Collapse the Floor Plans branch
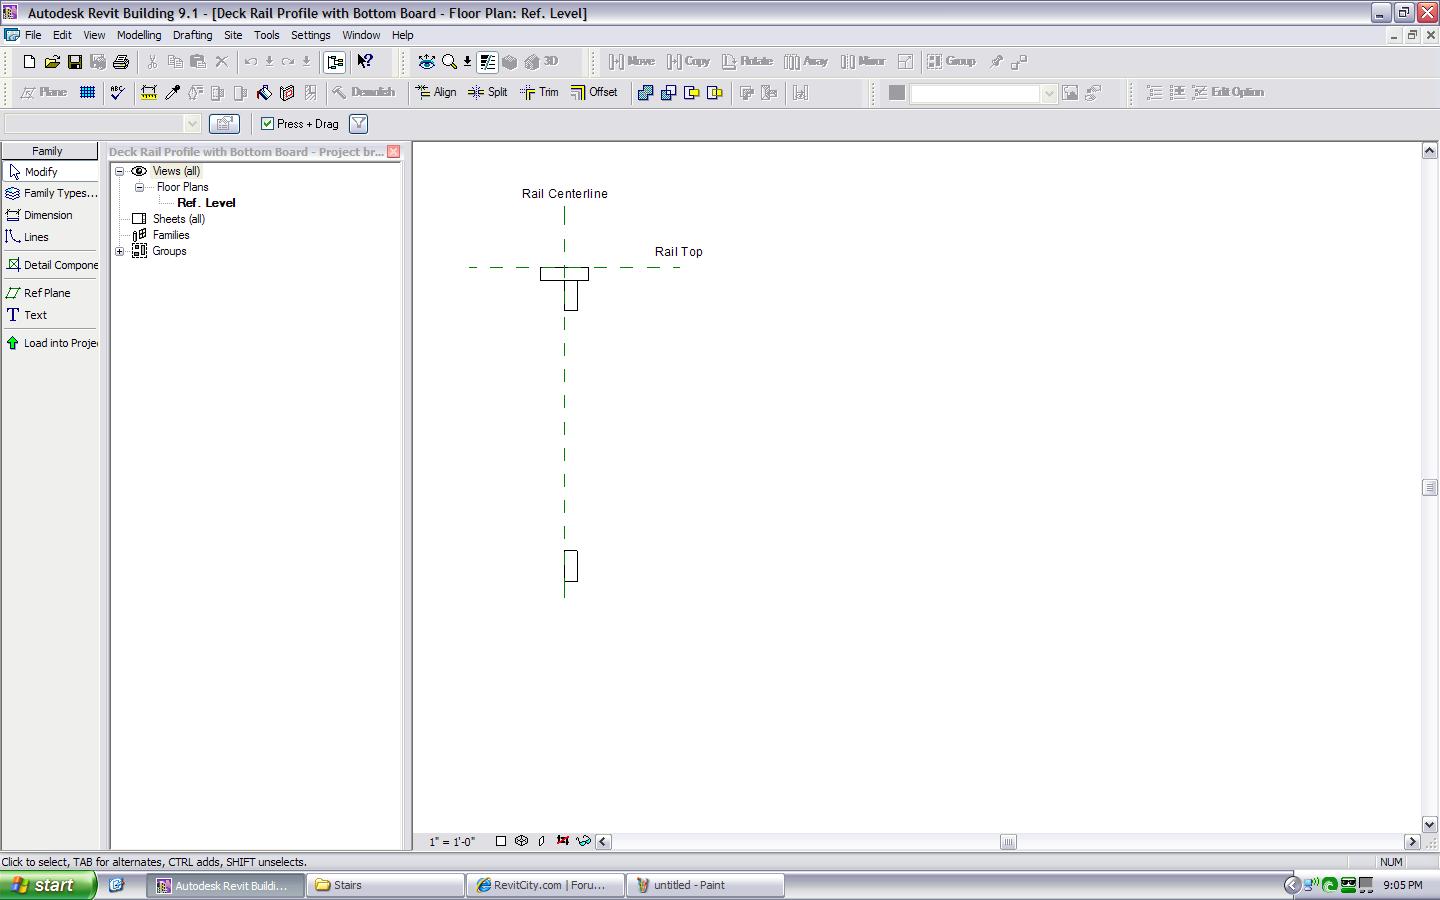 point(140,187)
